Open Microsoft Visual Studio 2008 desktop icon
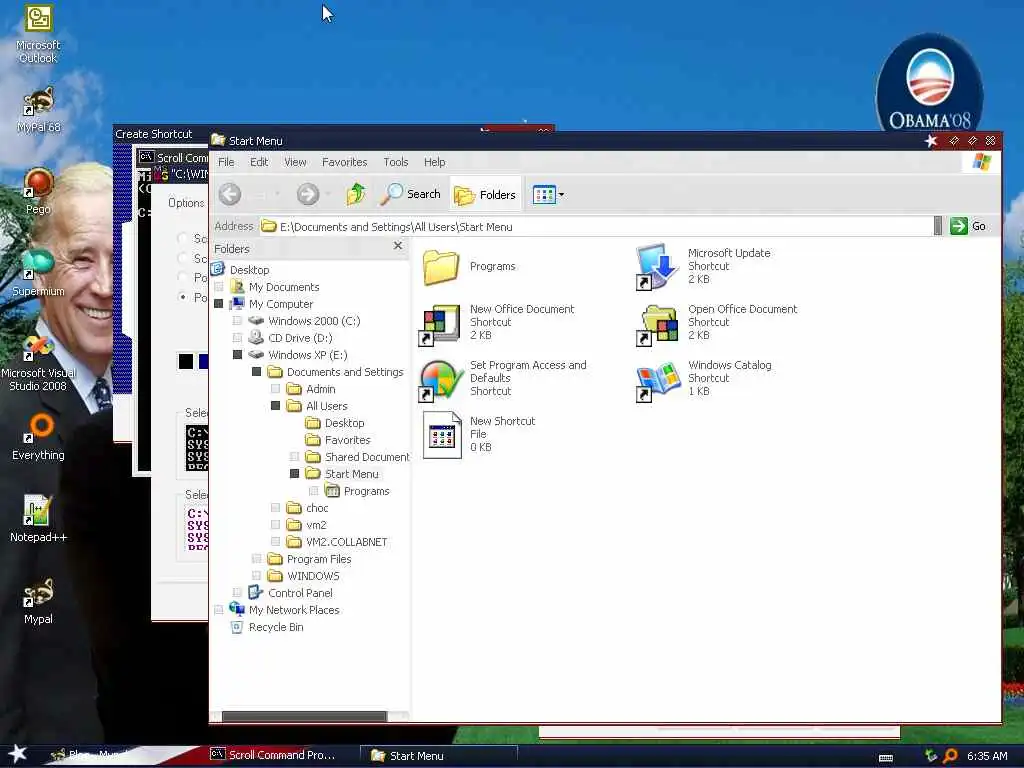Screen dimensions: 1024x768 coord(38,362)
